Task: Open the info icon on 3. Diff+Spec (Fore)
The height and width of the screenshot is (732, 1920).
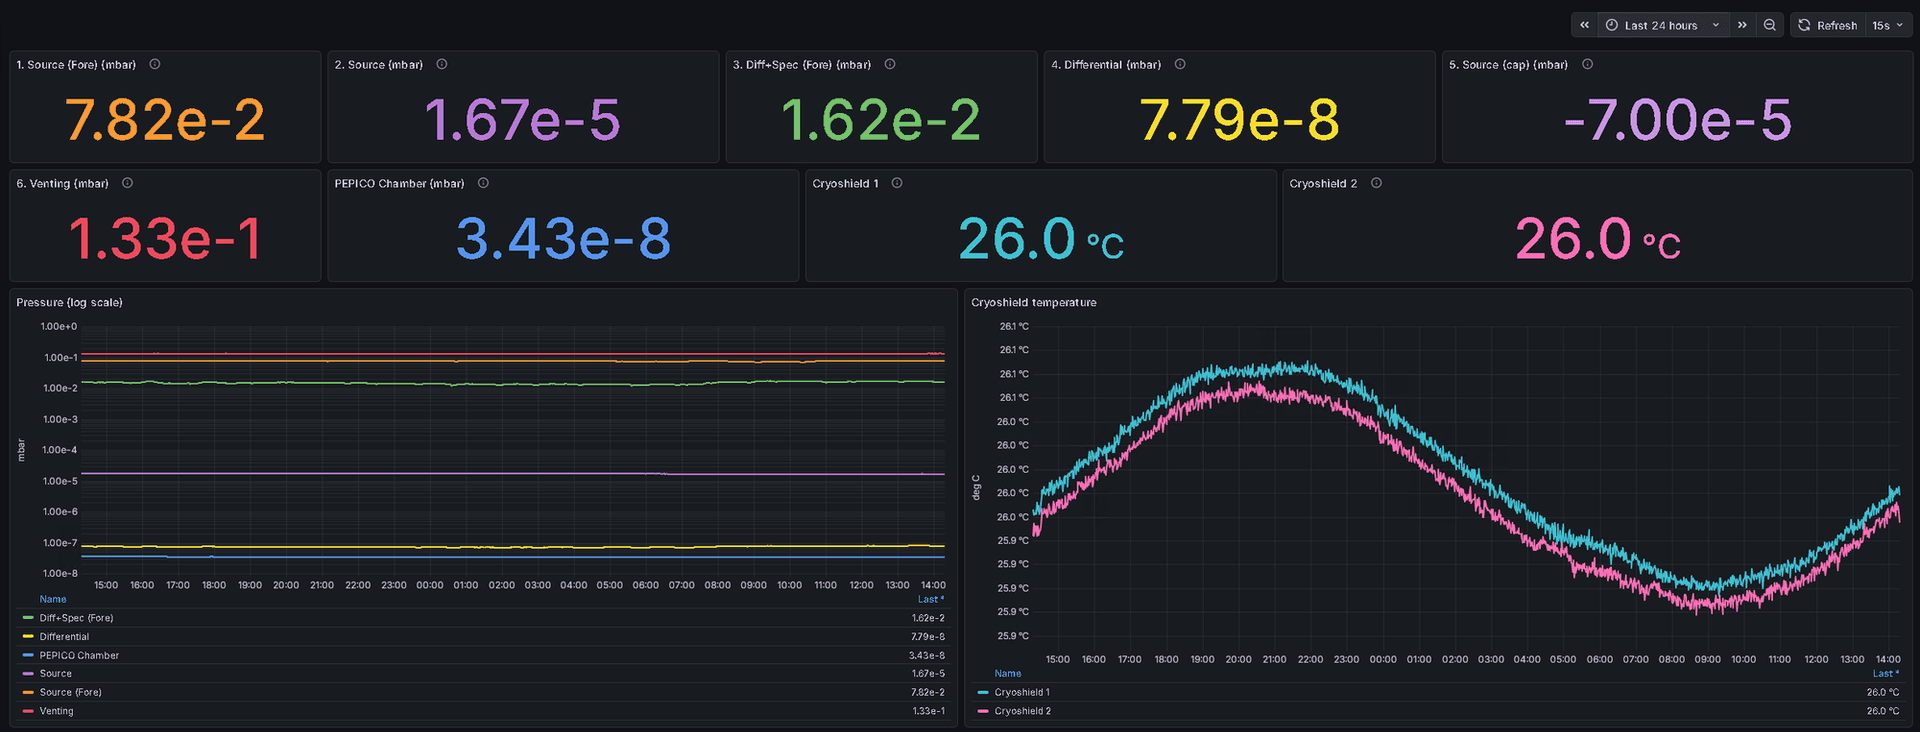Action: 890,64
